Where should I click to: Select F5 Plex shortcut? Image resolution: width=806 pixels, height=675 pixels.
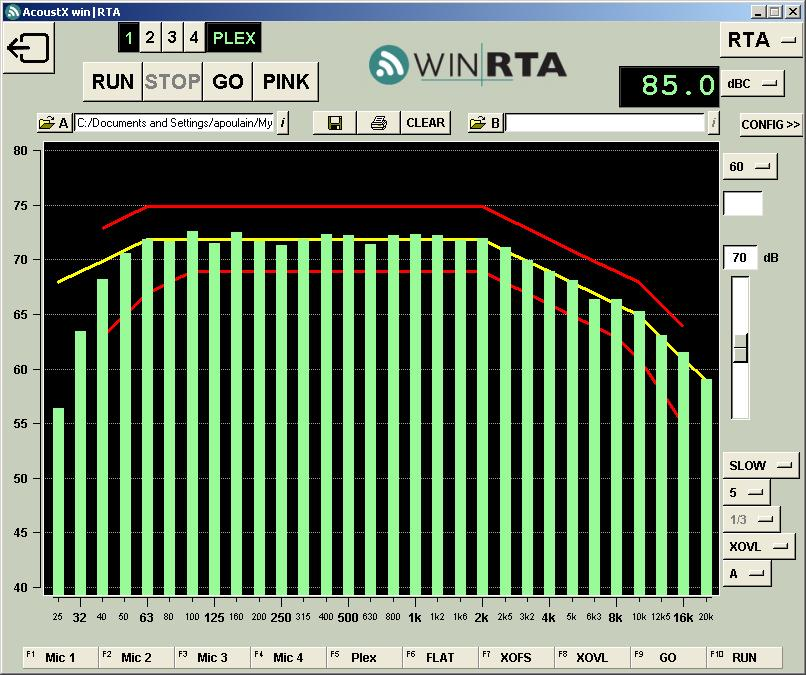coord(364,657)
